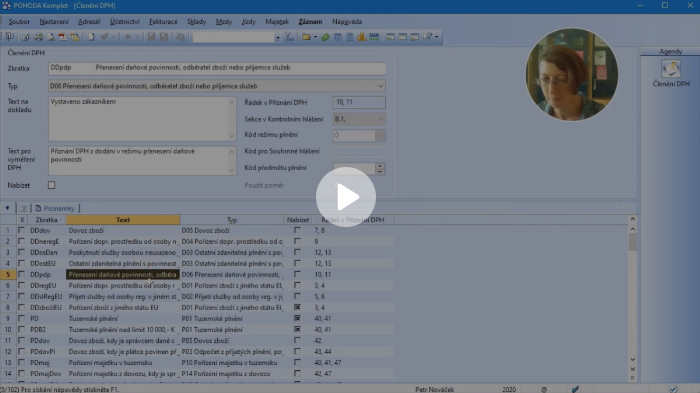The height and width of the screenshot is (393, 700).
Task: Open the Fakturace menu
Action: (x=163, y=21)
